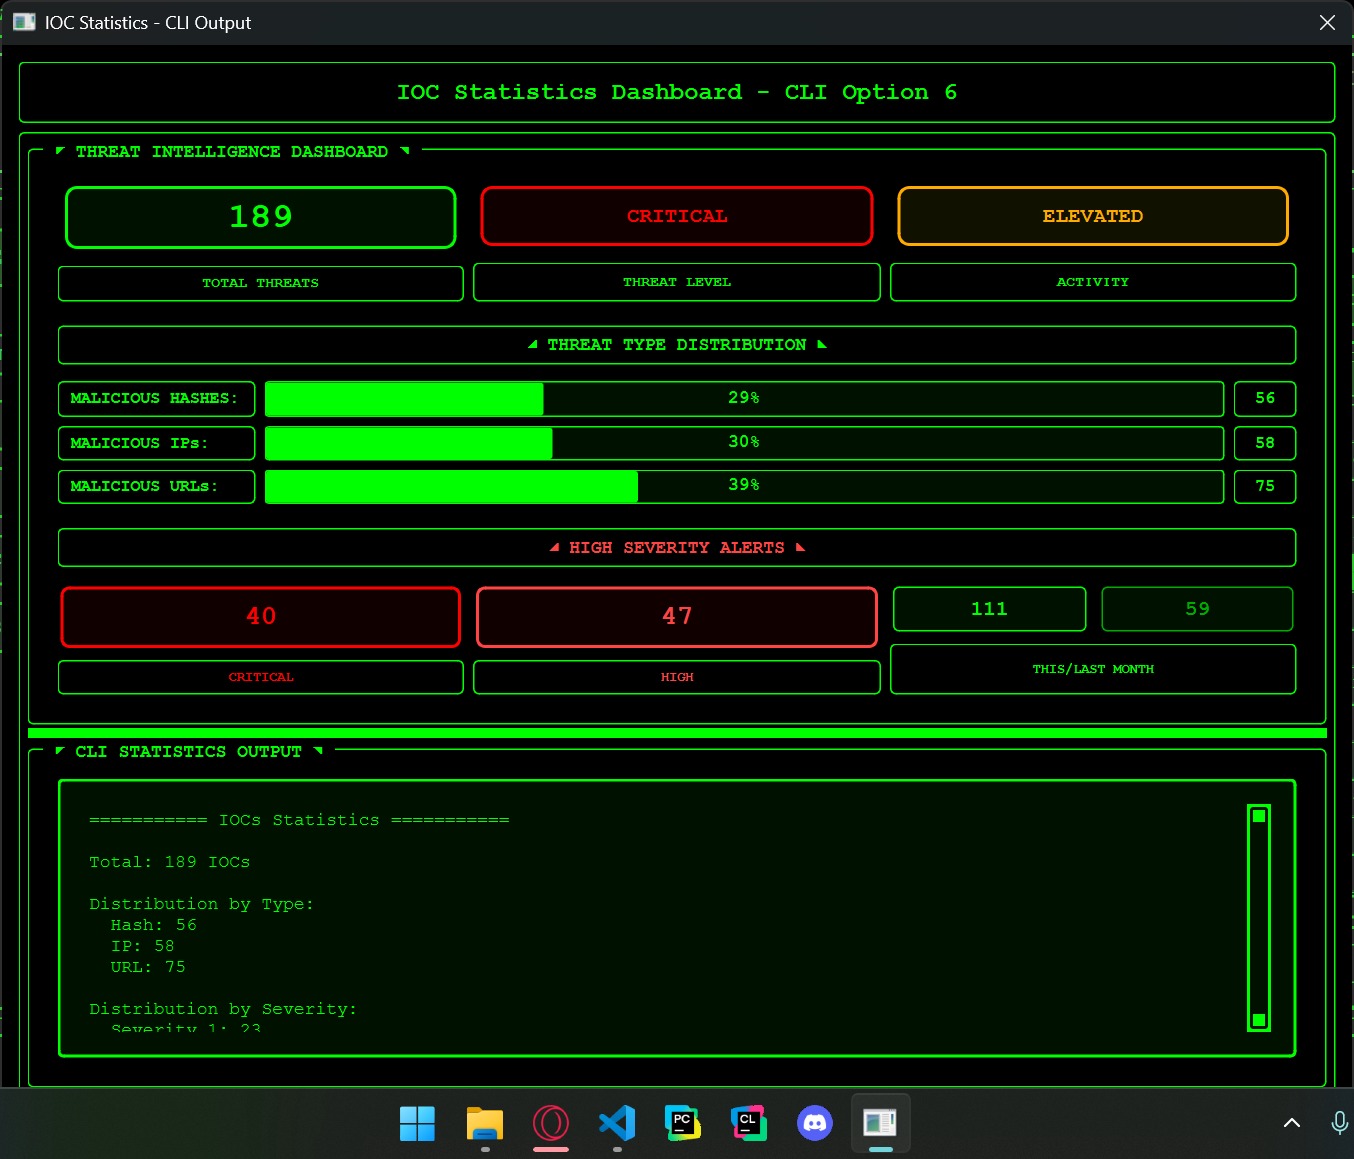
Task: Click the URLs count value 75
Action: (x=1265, y=486)
